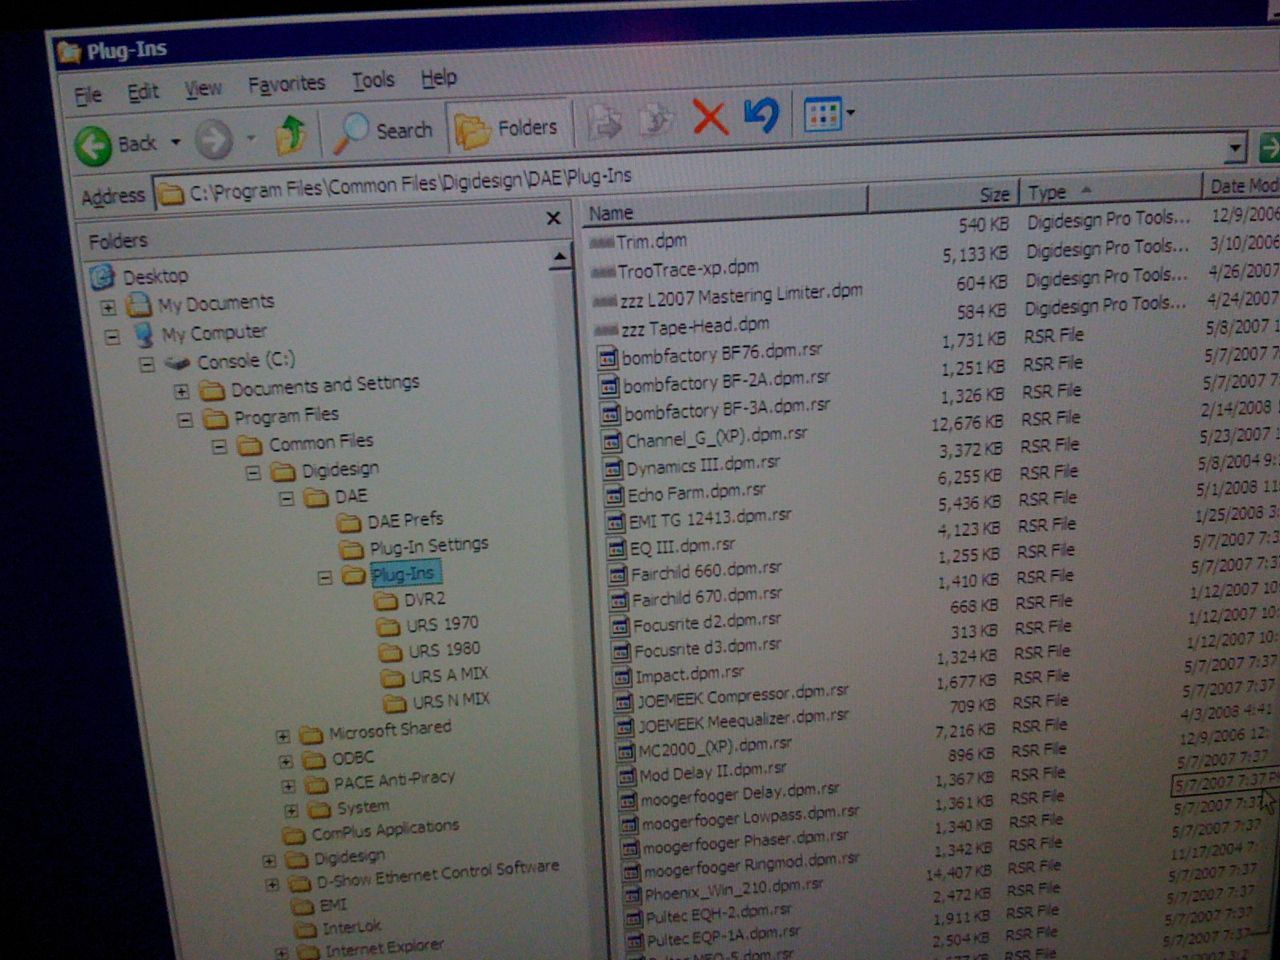The width and height of the screenshot is (1280, 960).
Task: Collapse Program Files tree node
Action: (185, 421)
